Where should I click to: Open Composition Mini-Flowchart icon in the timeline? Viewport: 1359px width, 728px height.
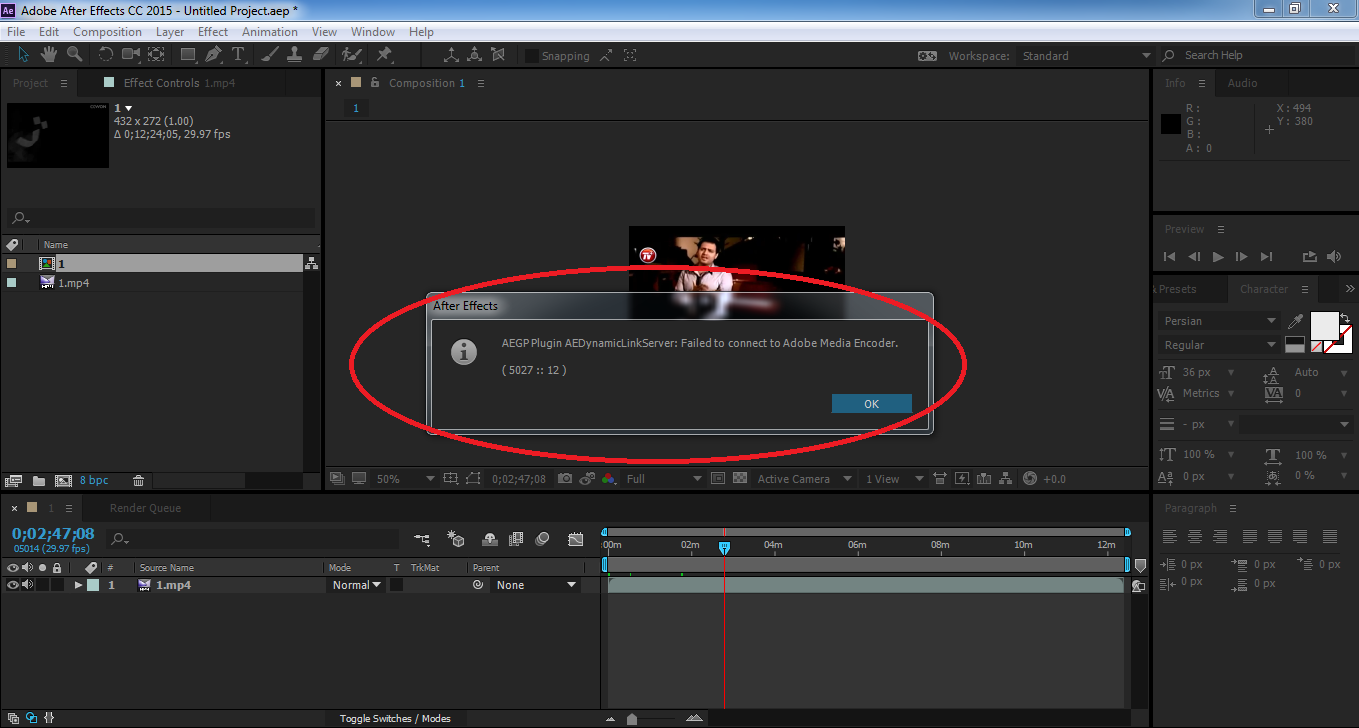tap(423, 539)
